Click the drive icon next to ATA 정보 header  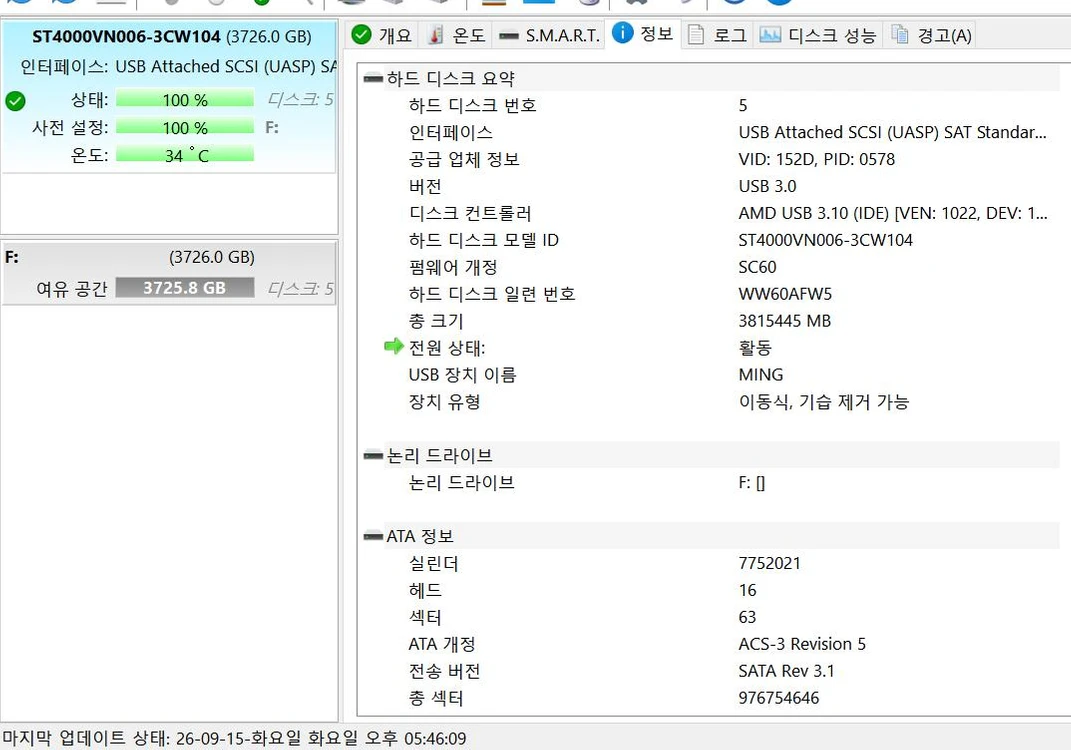pyautogui.click(x=373, y=536)
